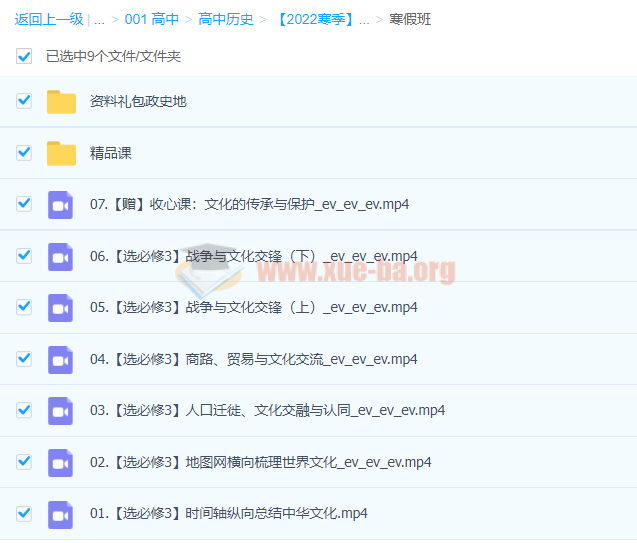Click video icon for 01 时间轴纵向总结 file
Viewport: 637px width, 543px height.
(61, 514)
